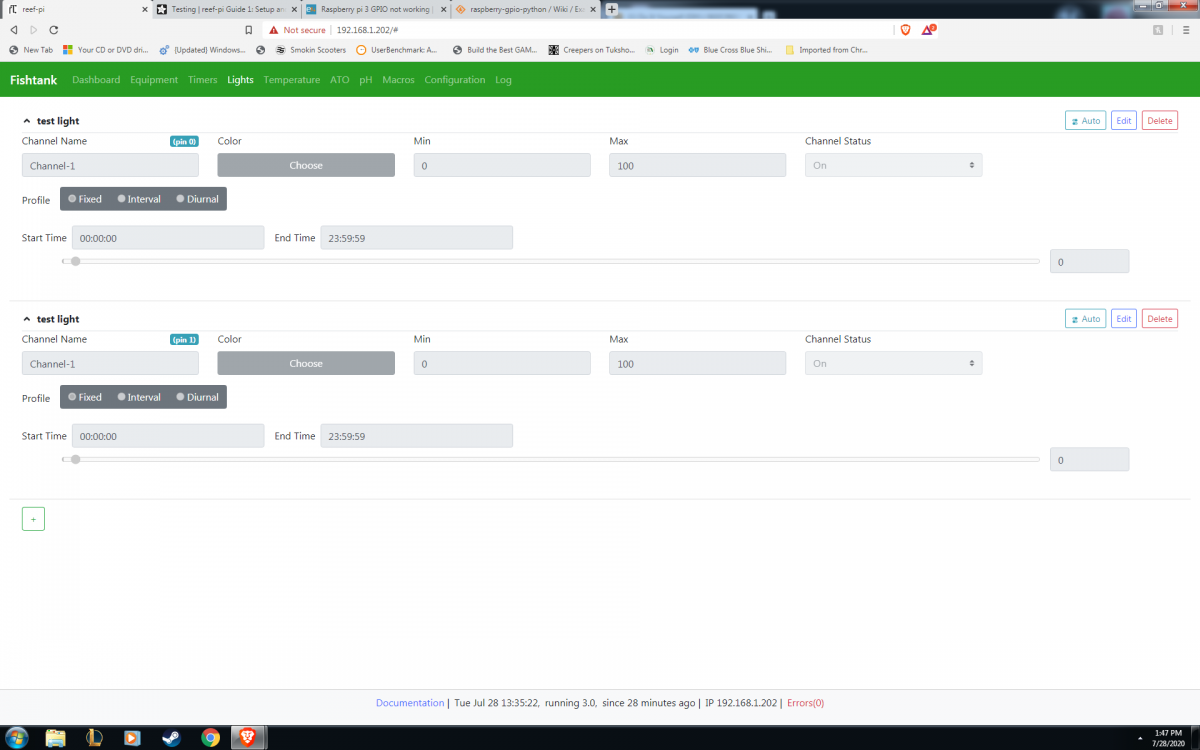Open a new browser tab with plus icon
Viewport: 1200px width, 750px height.
pyautogui.click(x=612, y=9)
